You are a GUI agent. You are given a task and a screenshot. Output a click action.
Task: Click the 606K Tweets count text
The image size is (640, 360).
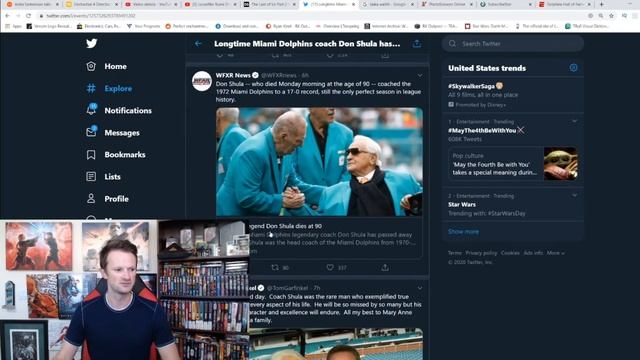pyautogui.click(x=465, y=139)
